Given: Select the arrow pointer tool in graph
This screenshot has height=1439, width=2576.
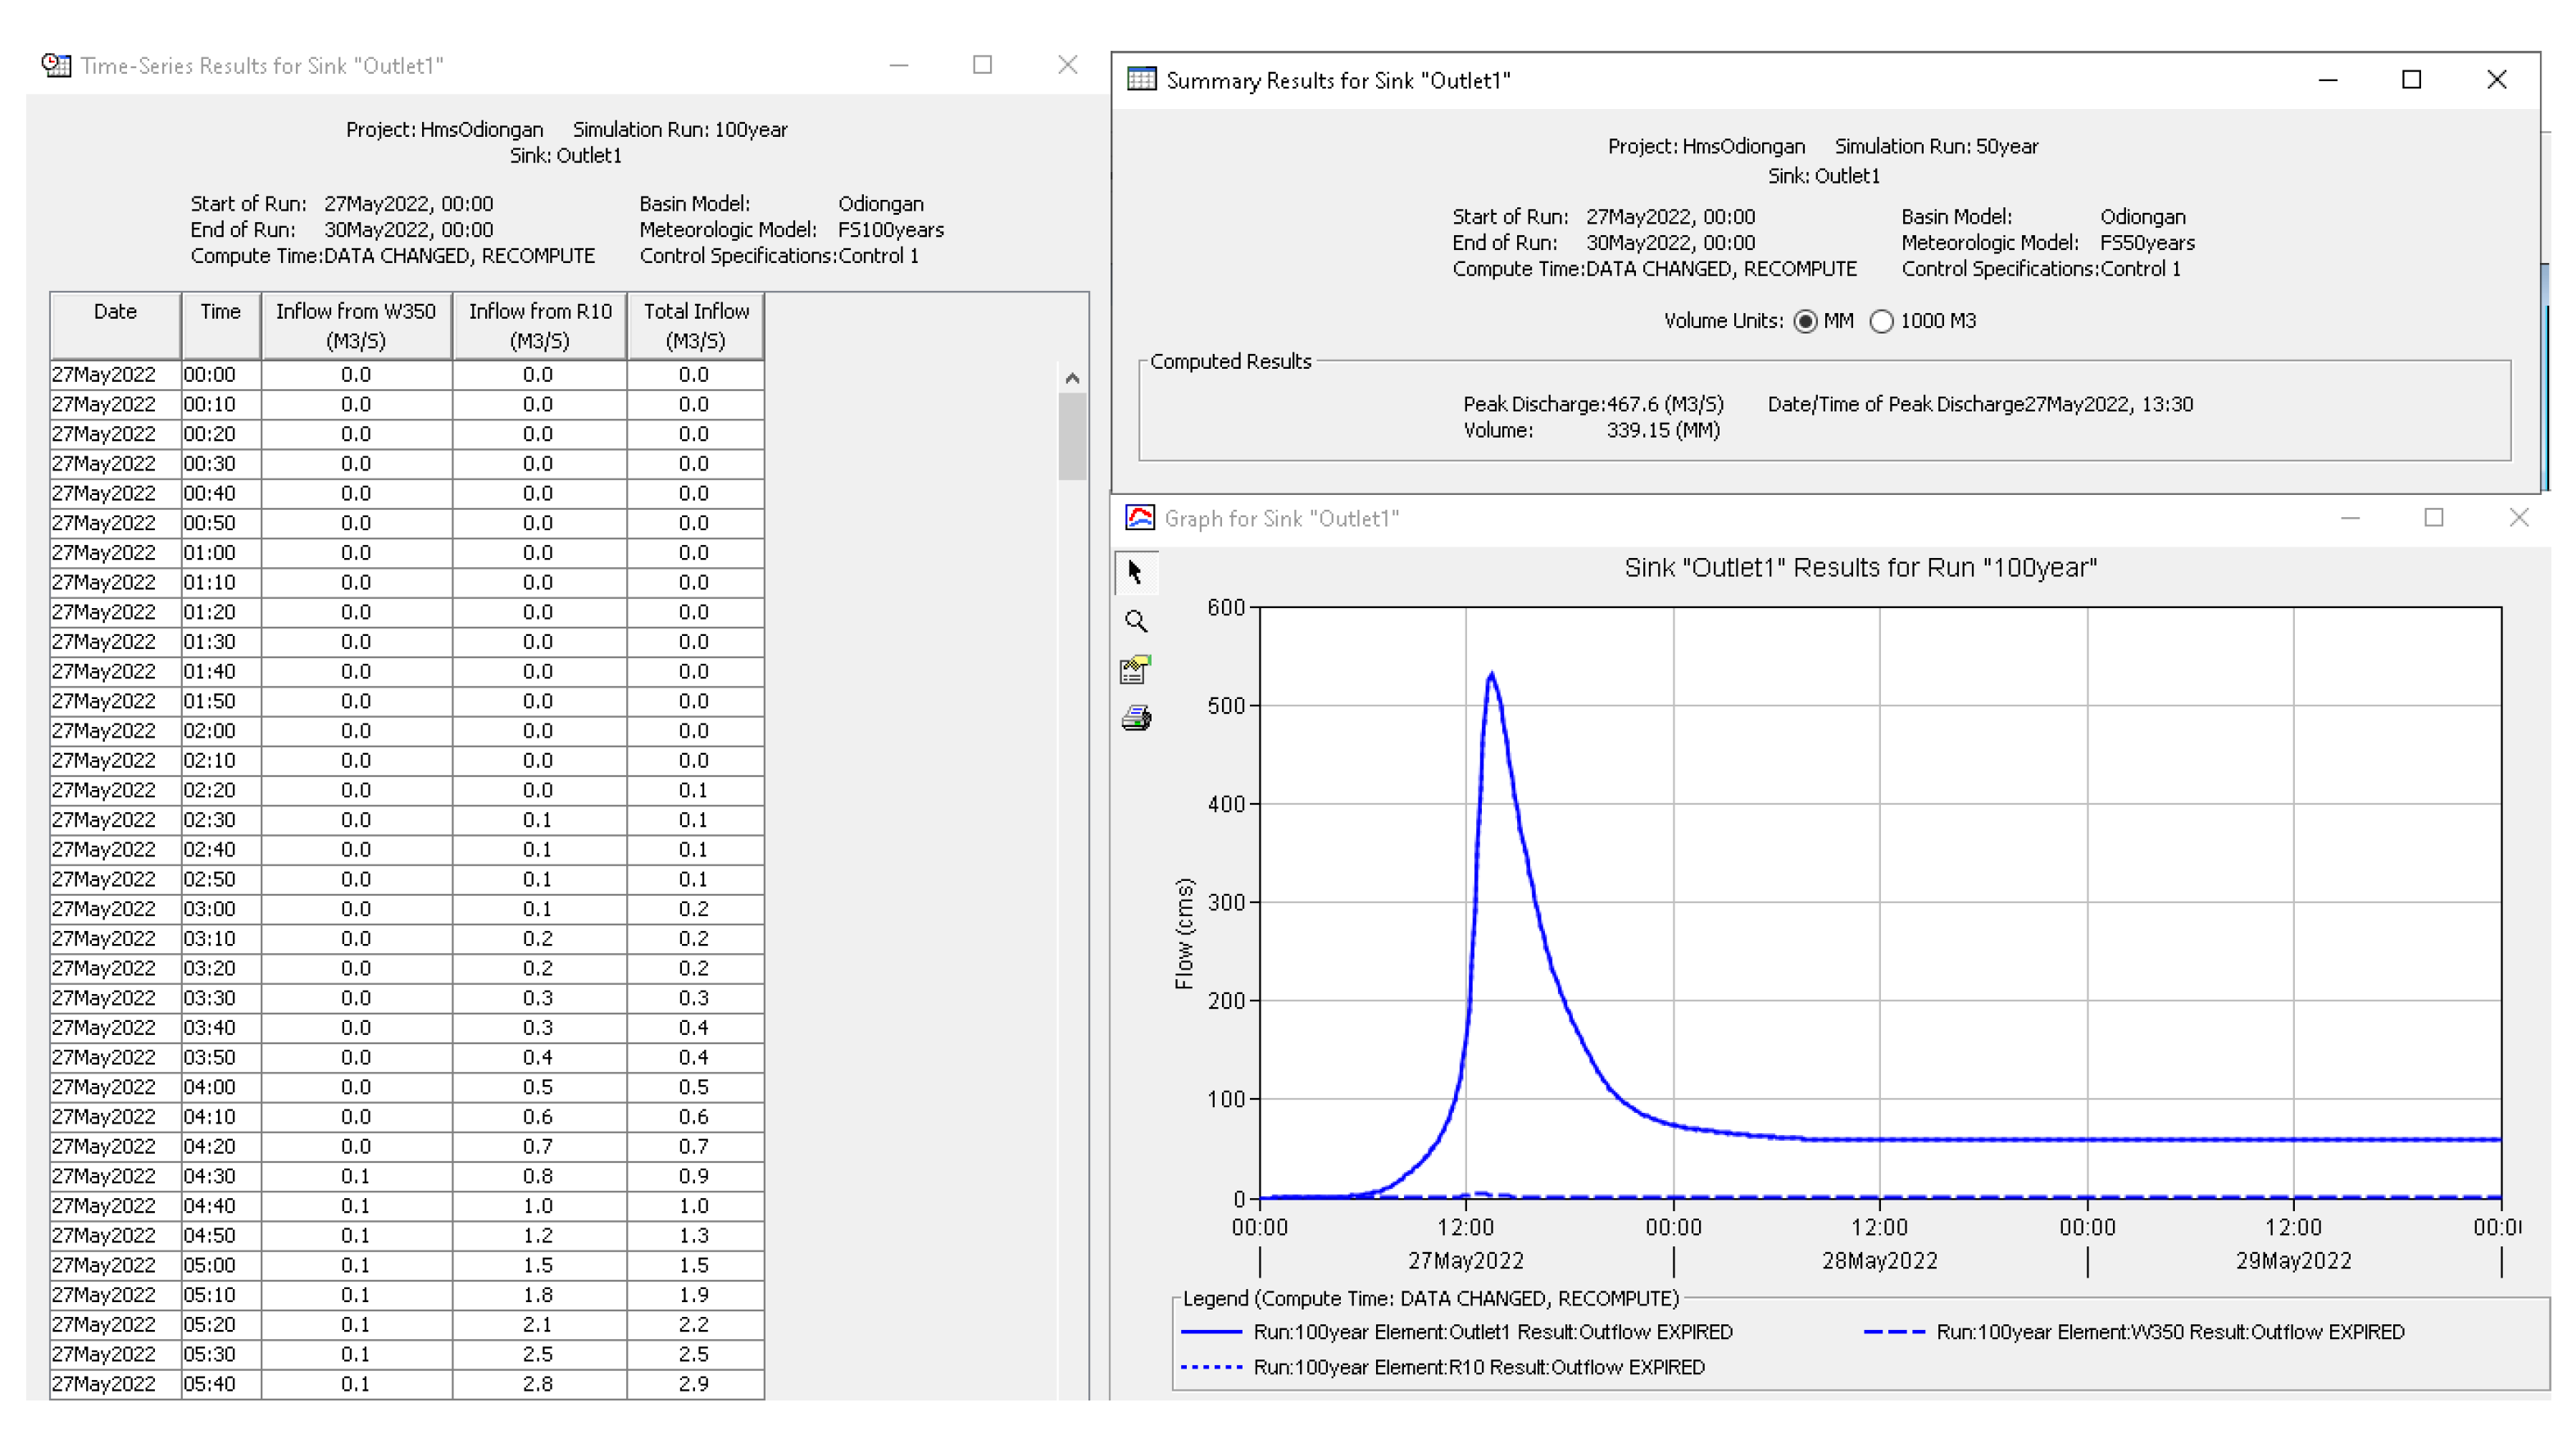Looking at the screenshot, I should coord(1135,572).
